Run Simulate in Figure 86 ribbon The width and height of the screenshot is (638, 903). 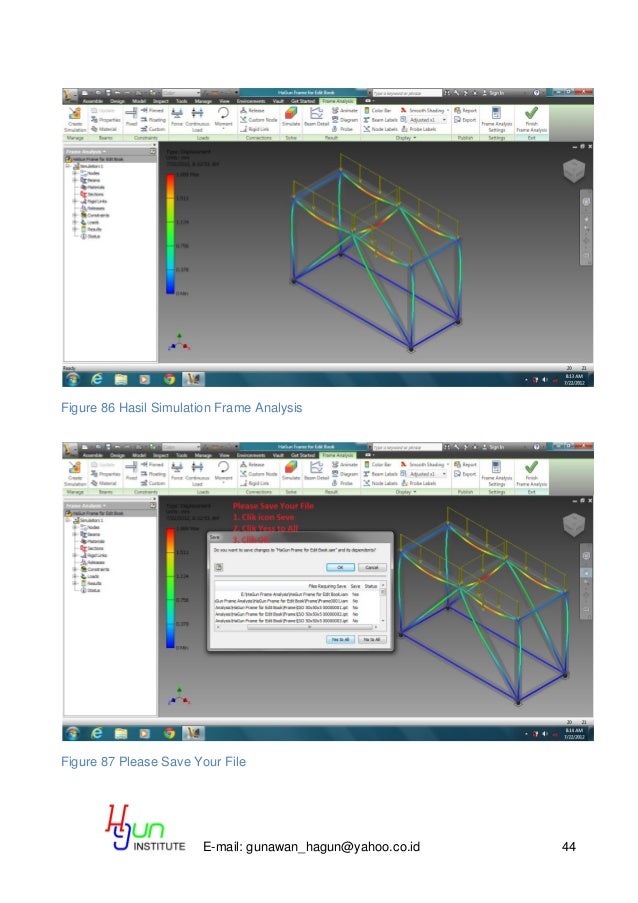tap(291, 116)
